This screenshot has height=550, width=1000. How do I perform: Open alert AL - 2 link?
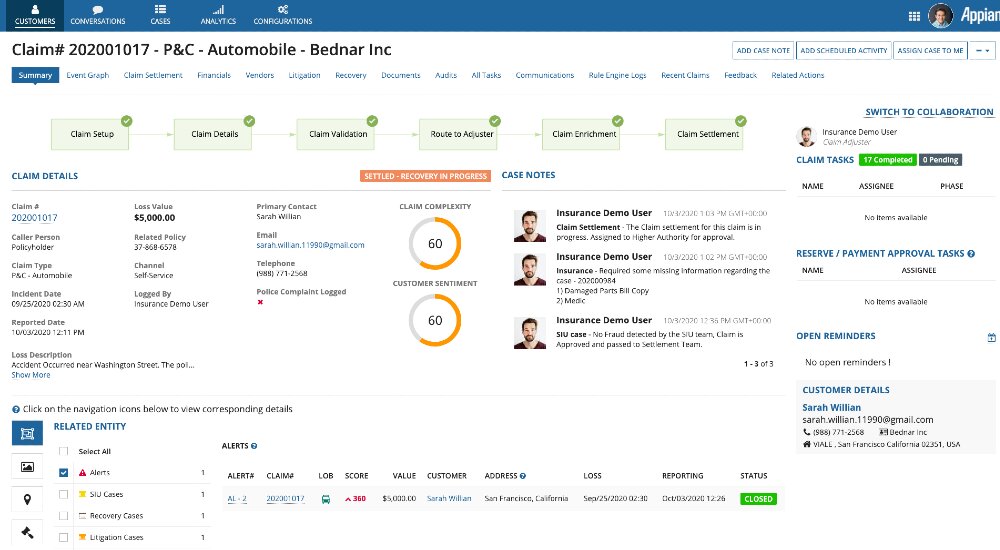tap(237, 499)
